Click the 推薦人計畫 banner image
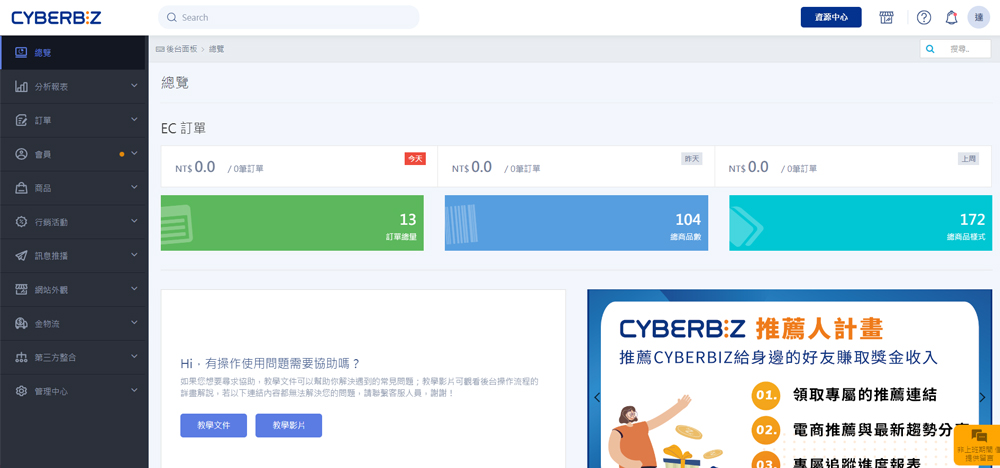 790,379
